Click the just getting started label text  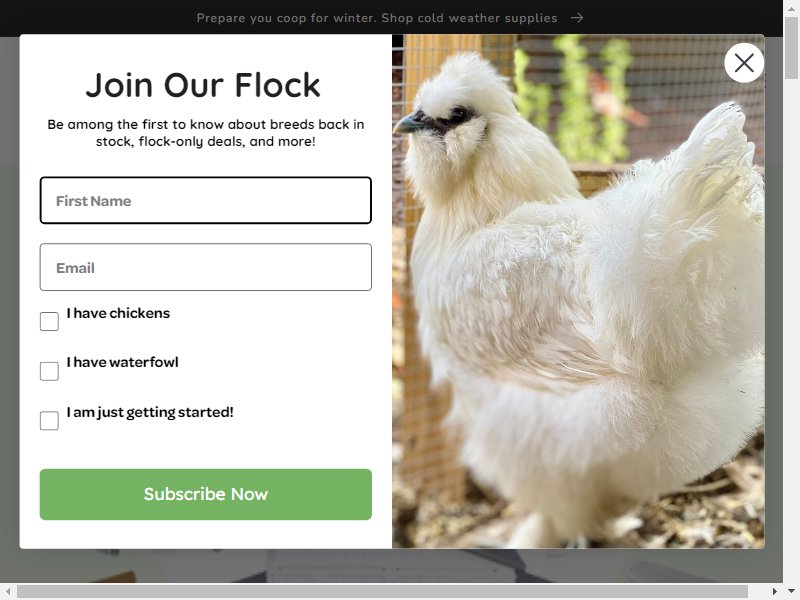(150, 412)
